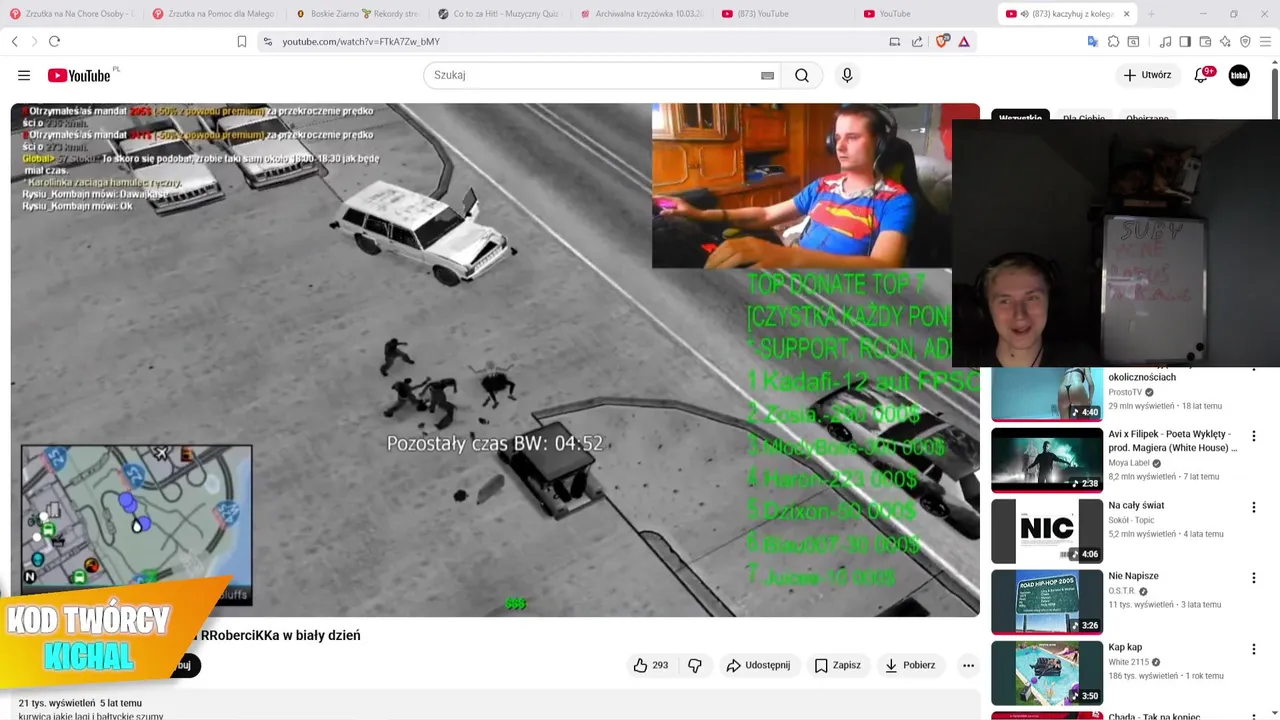Image resolution: width=1280 pixels, height=720 pixels.
Task: Open the Kap kap video title
Action: pos(1125,647)
